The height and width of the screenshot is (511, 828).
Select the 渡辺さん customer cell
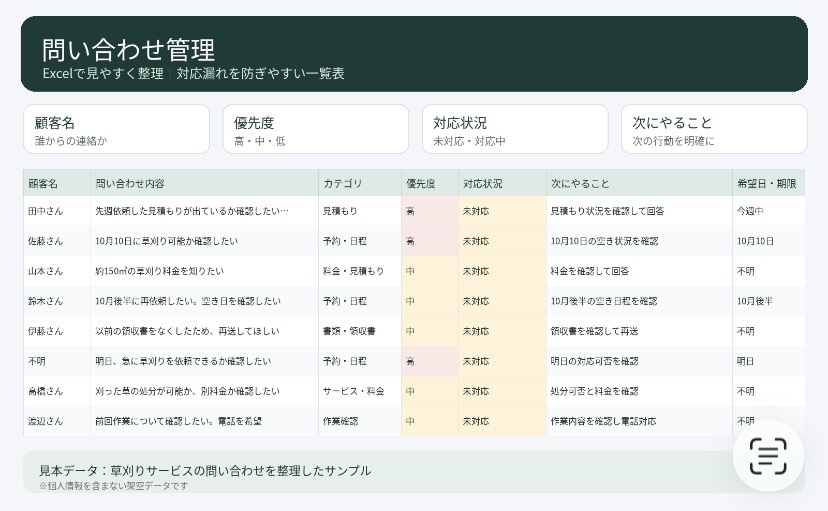pyautogui.click(x=57, y=421)
